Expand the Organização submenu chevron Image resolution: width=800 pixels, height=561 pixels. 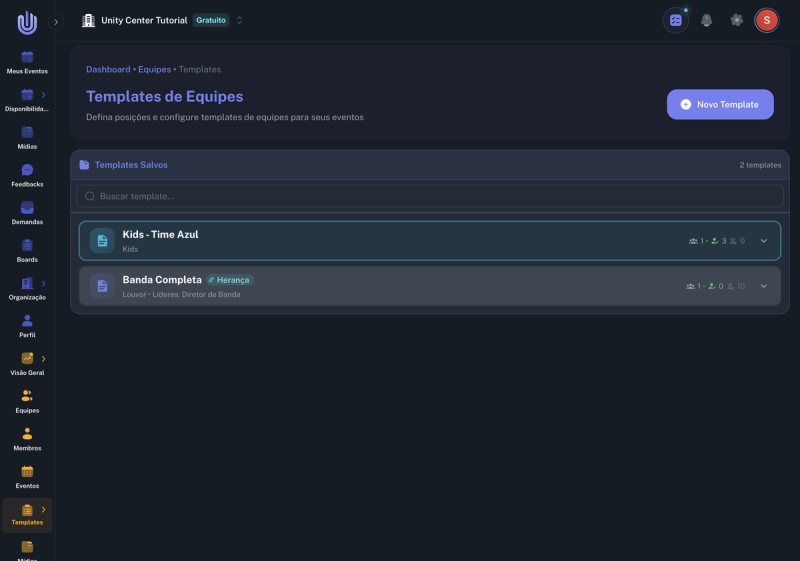[x=43, y=284]
